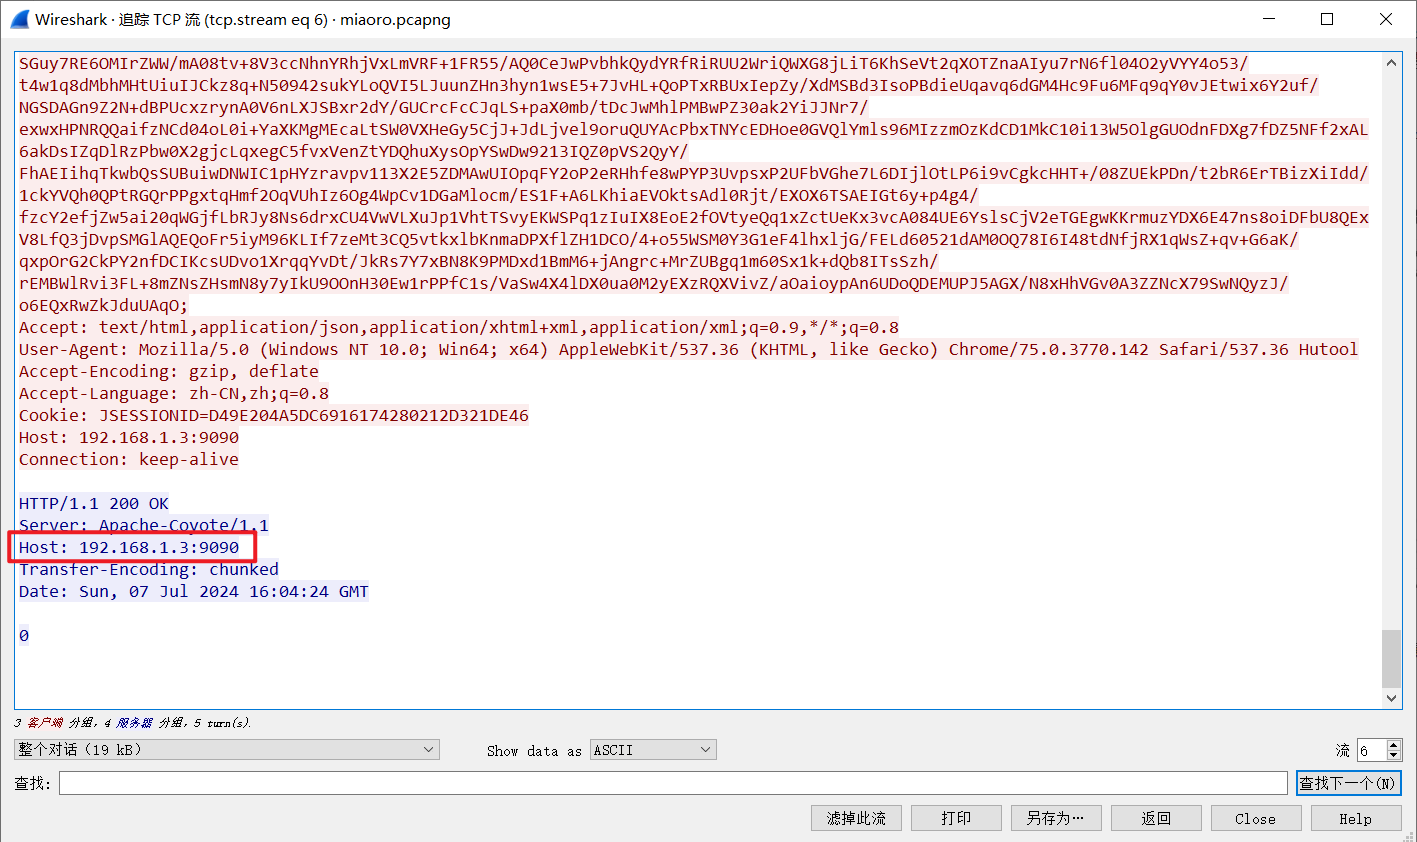Click the 滤掉此流 filter out stream button
This screenshot has height=842, width=1417.
856,818
